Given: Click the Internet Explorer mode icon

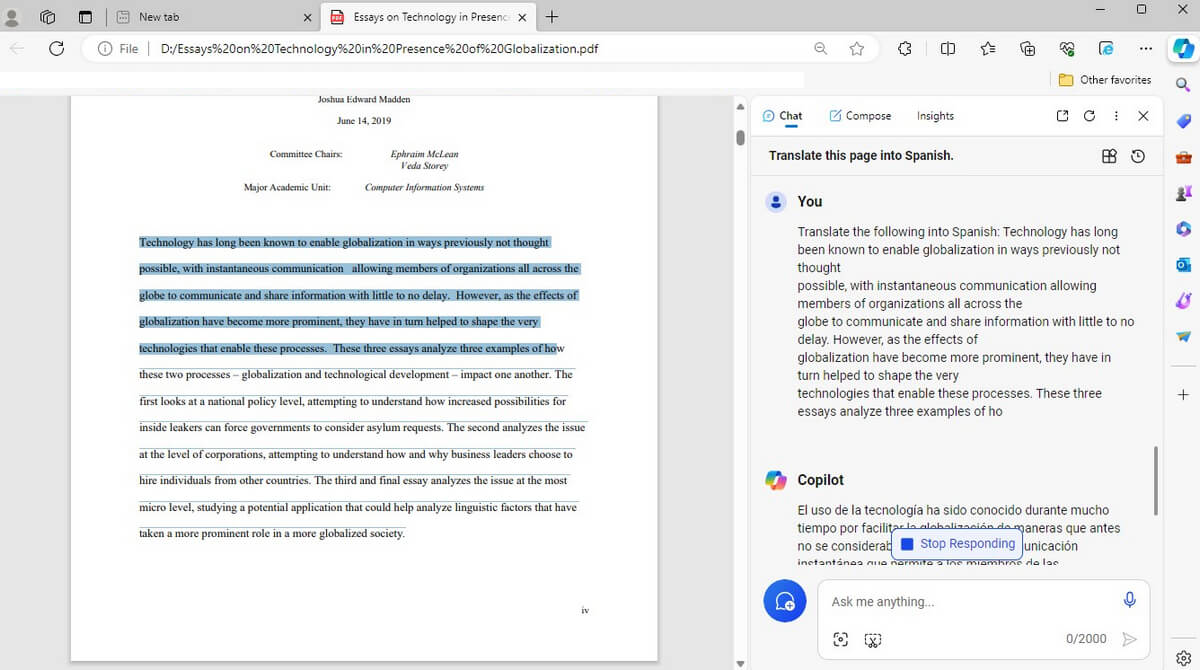Looking at the screenshot, I should (1106, 48).
